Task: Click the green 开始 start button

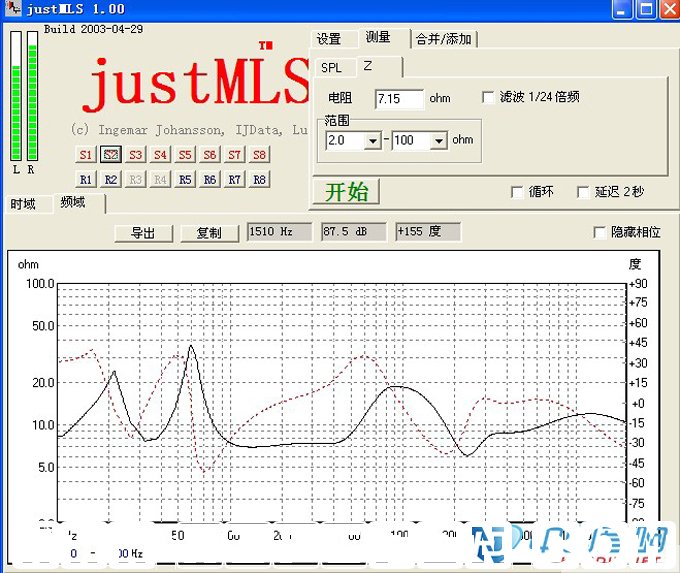Action: point(347,191)
